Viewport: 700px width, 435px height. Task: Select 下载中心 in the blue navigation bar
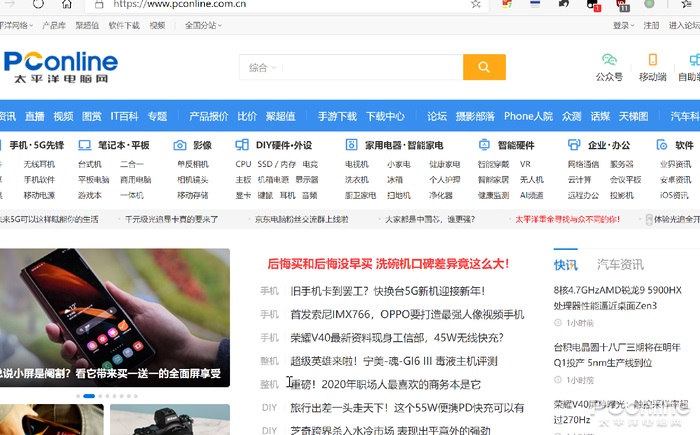385,116
